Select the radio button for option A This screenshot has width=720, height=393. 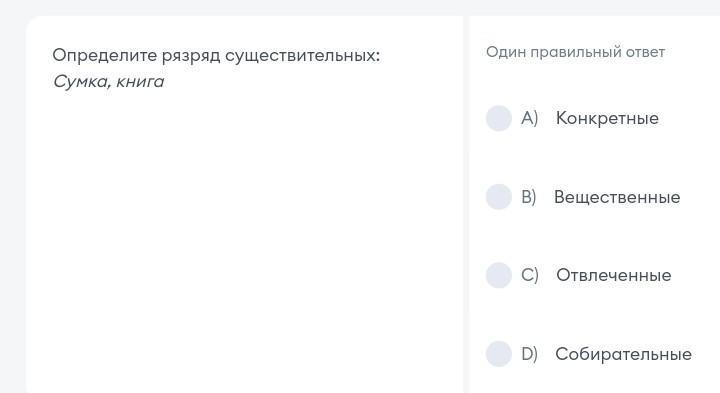[499, 118]
